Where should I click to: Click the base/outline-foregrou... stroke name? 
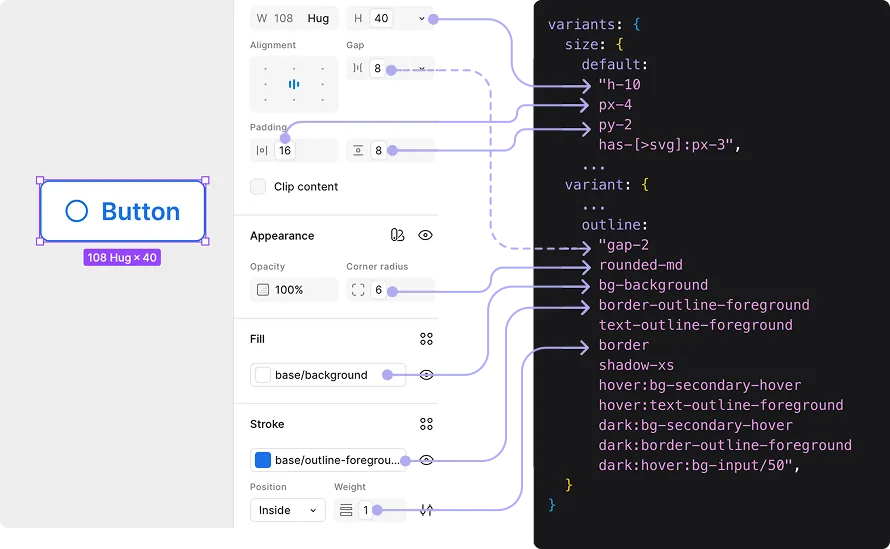(x=337, y=460)
